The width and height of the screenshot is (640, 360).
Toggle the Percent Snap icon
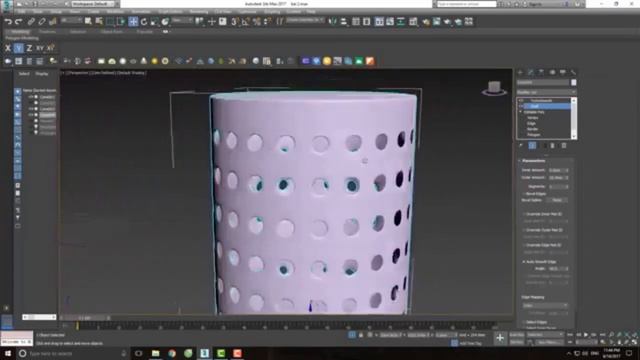(256, 22)
